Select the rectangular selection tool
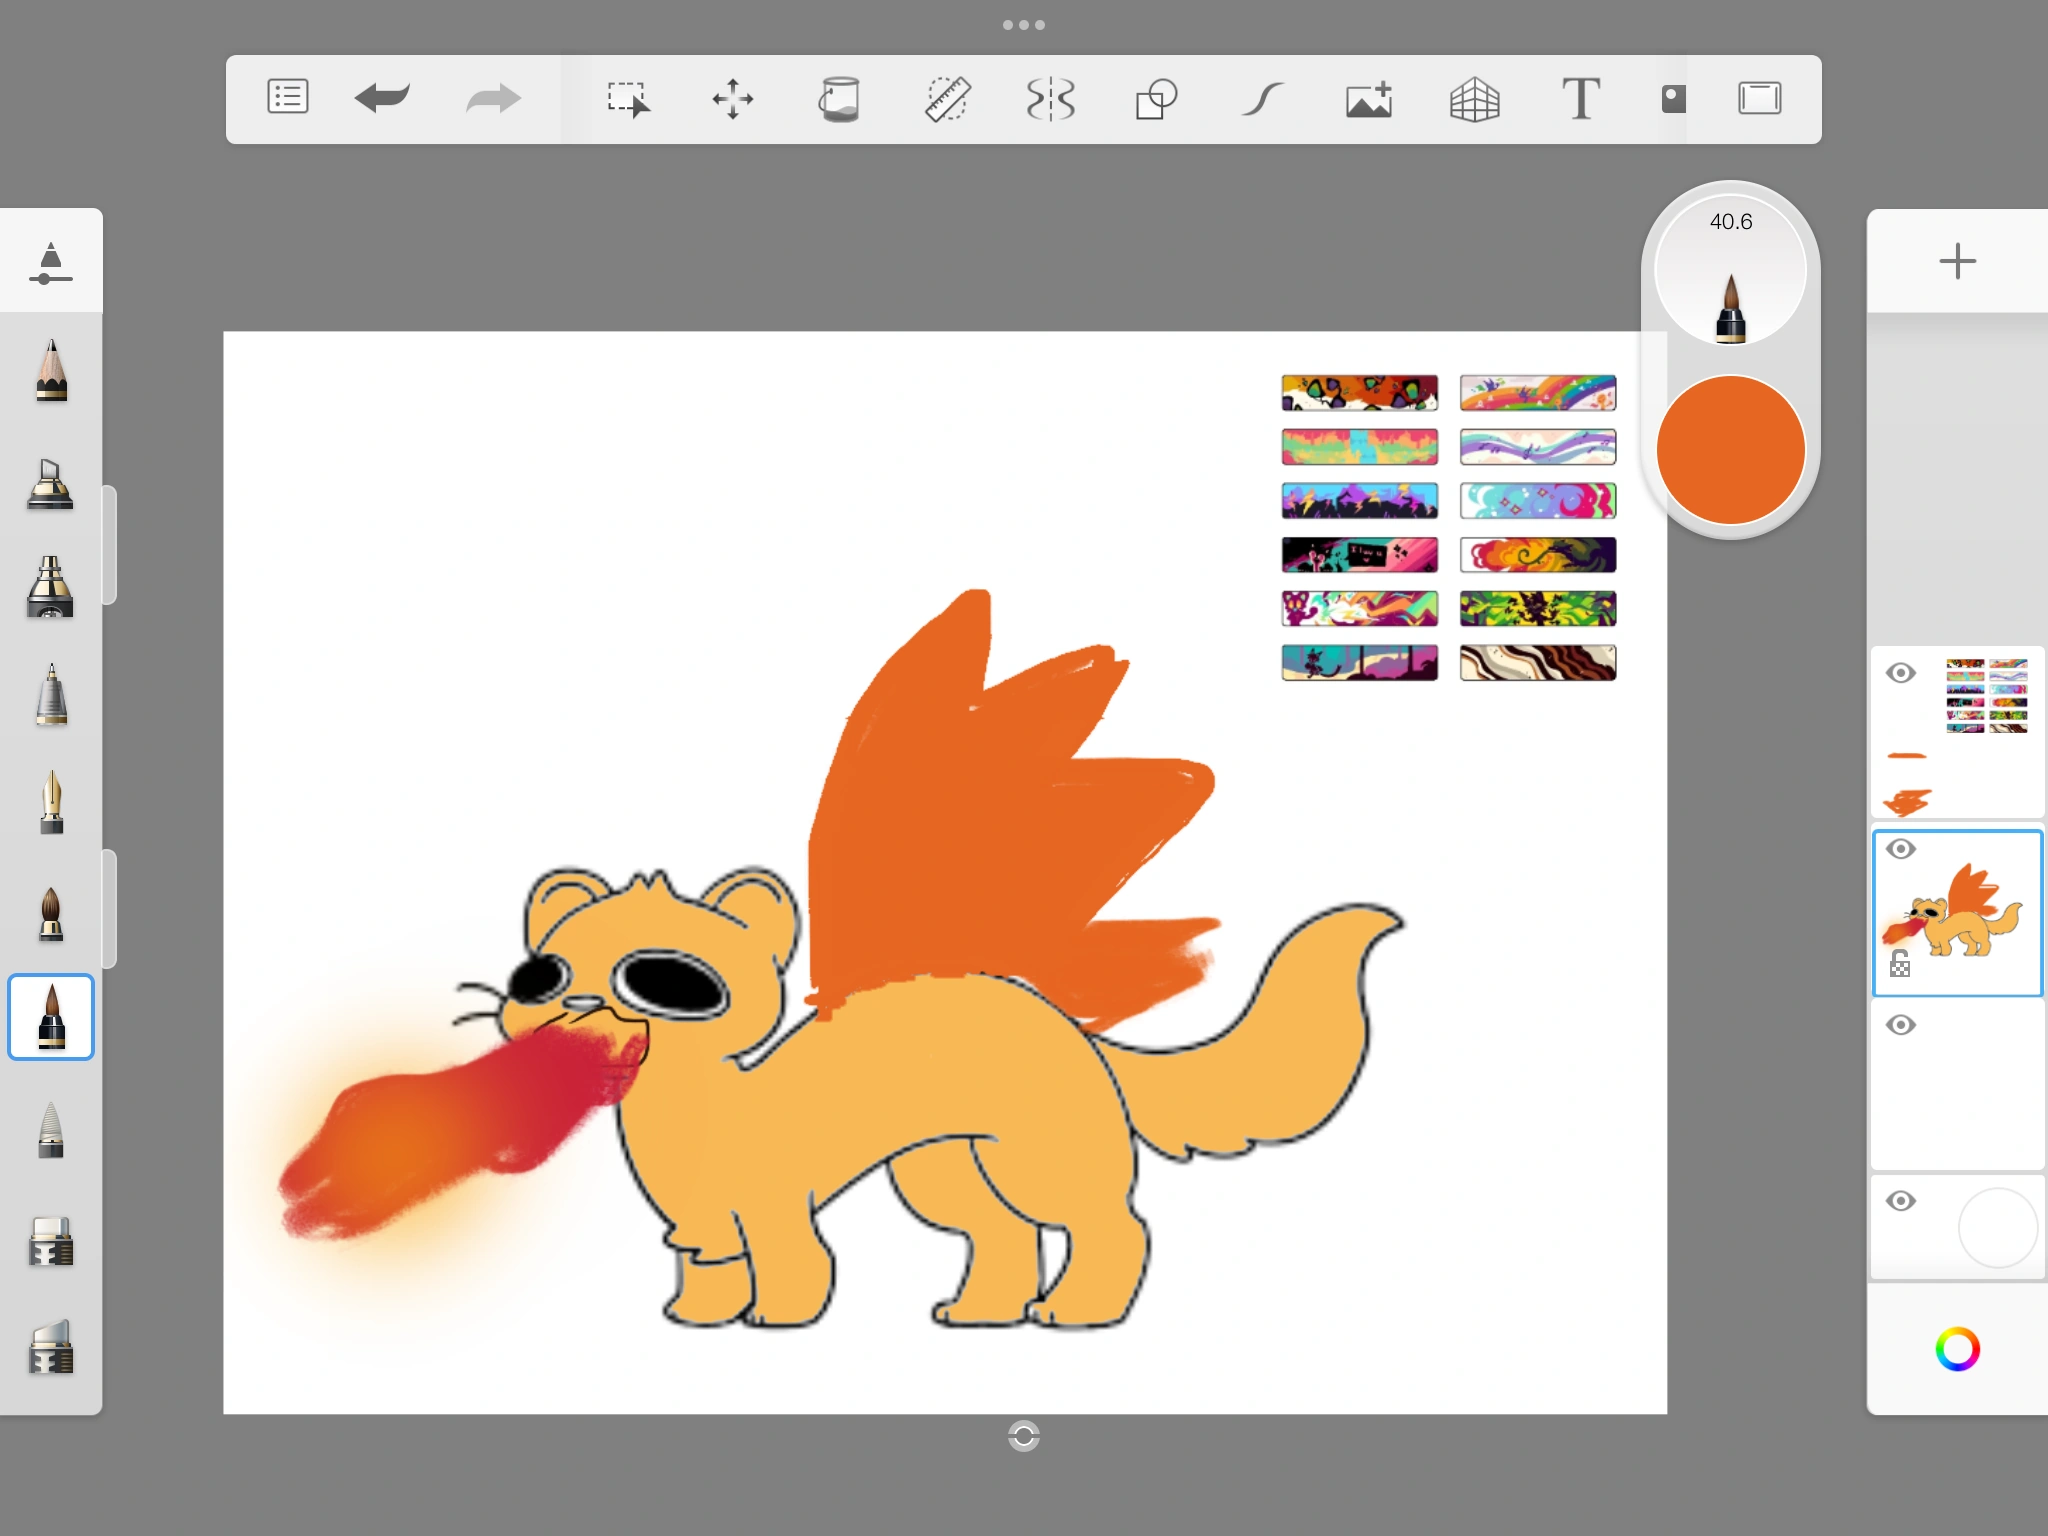This screenshot has height=1536, width=2048. (628, 99)
